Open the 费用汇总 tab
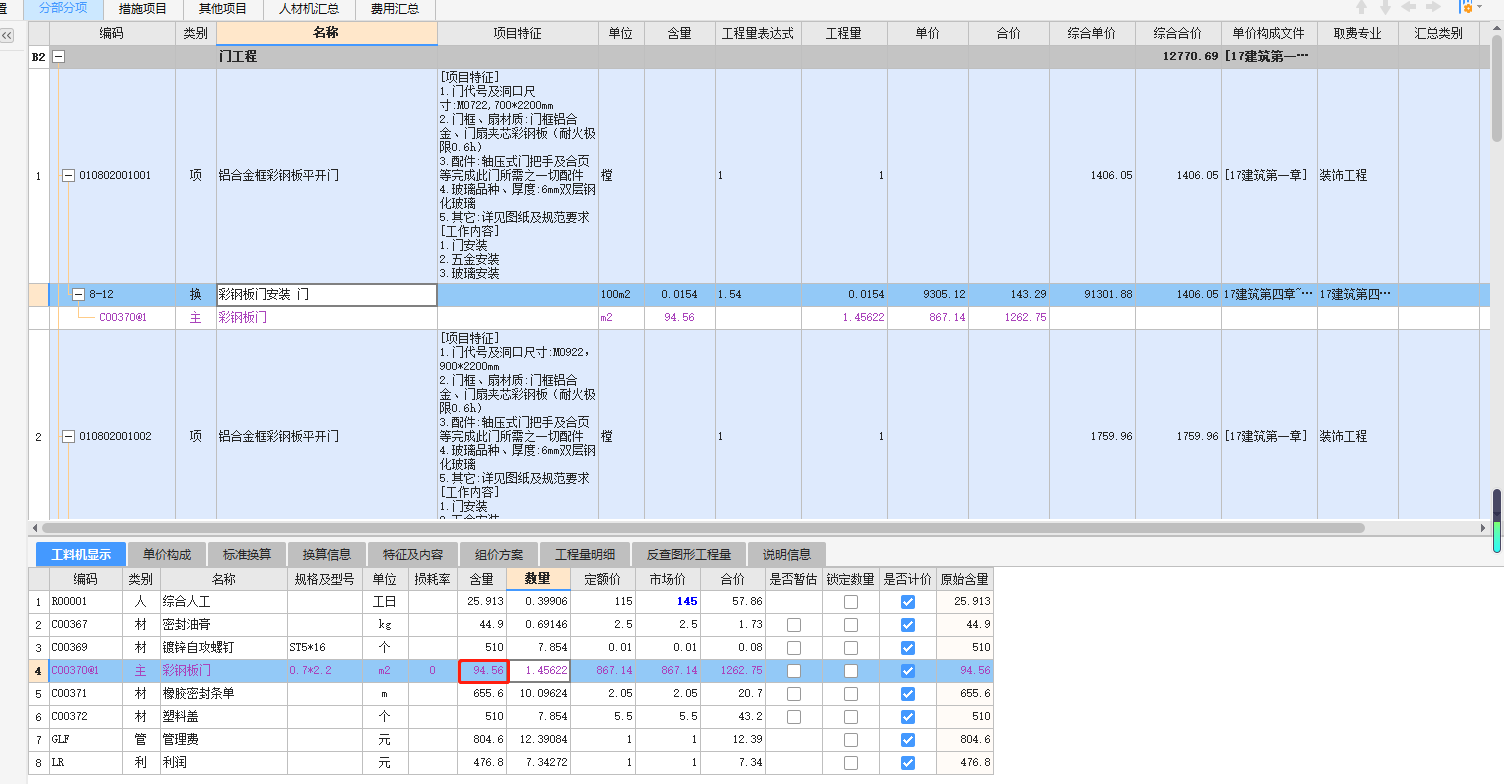The image size is (1504, 784). [x=394, y=9]
